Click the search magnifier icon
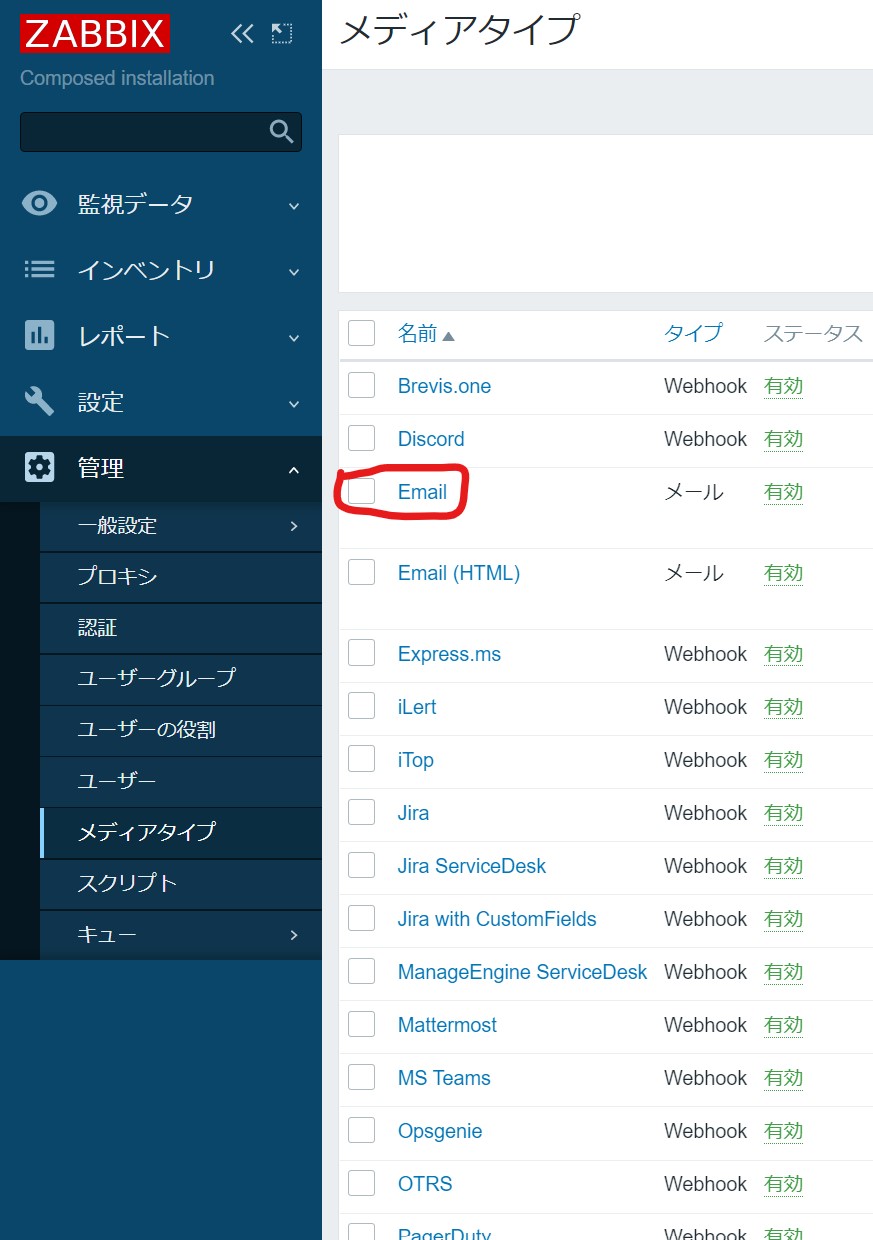Viewport: 873px width, 1240px height. 280,131
